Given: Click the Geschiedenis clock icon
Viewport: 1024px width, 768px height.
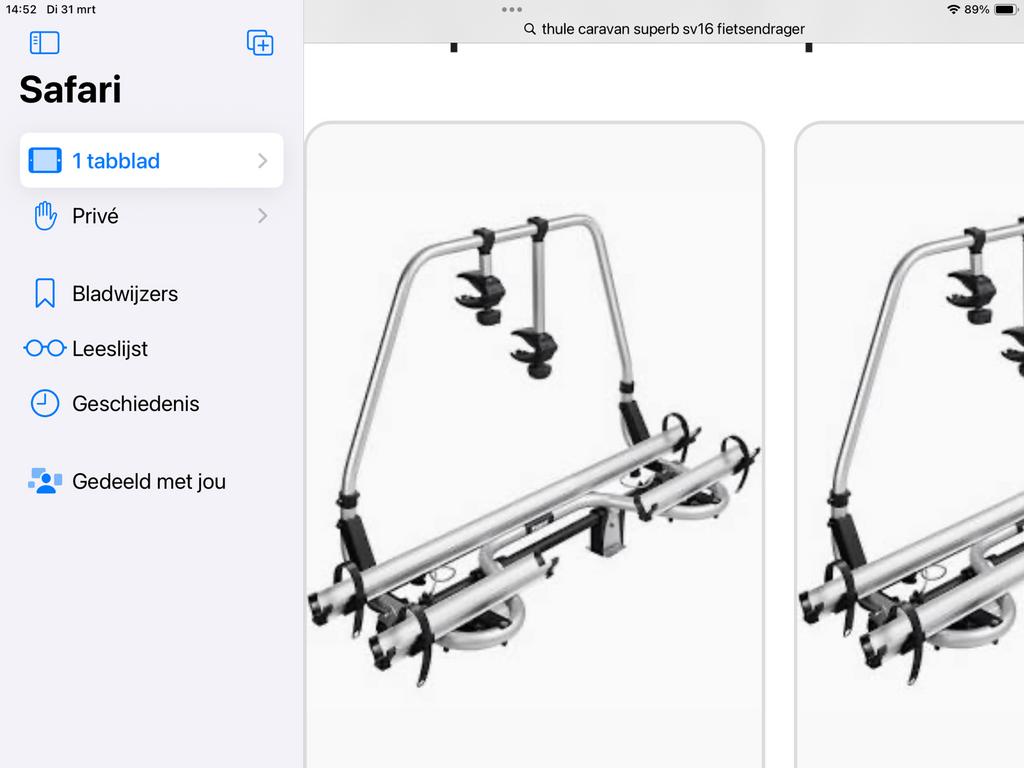Looking at the screenshot, I should coord(45,404).
